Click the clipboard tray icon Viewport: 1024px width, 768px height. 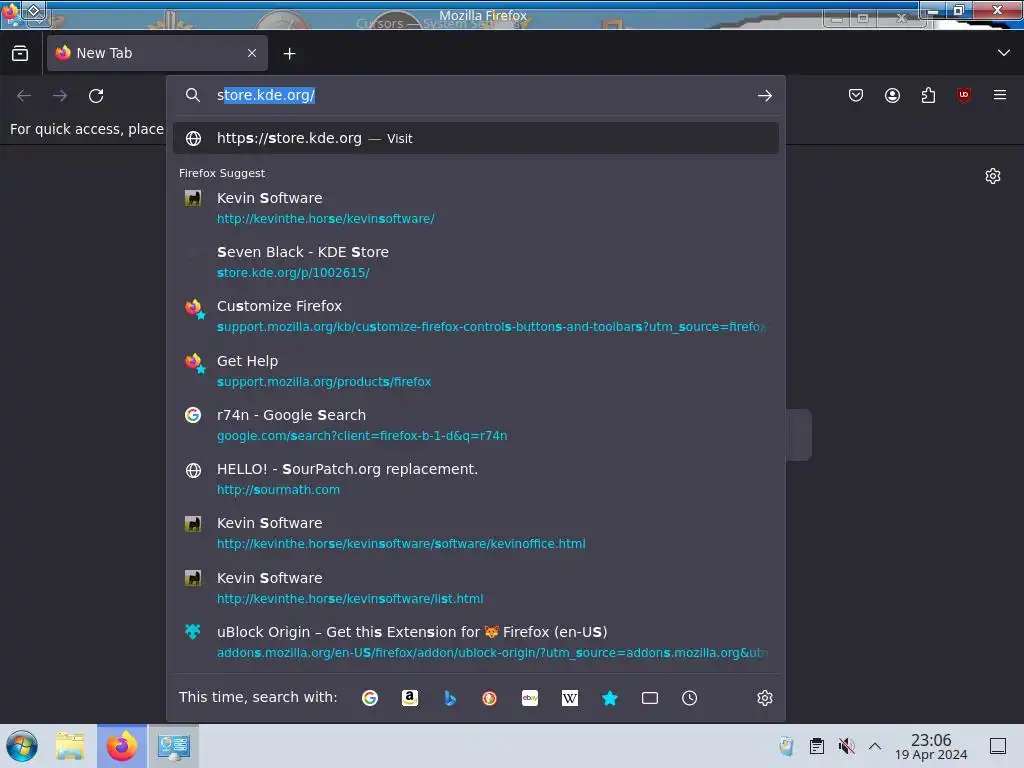pyautogui.click(x=816, y=746)
